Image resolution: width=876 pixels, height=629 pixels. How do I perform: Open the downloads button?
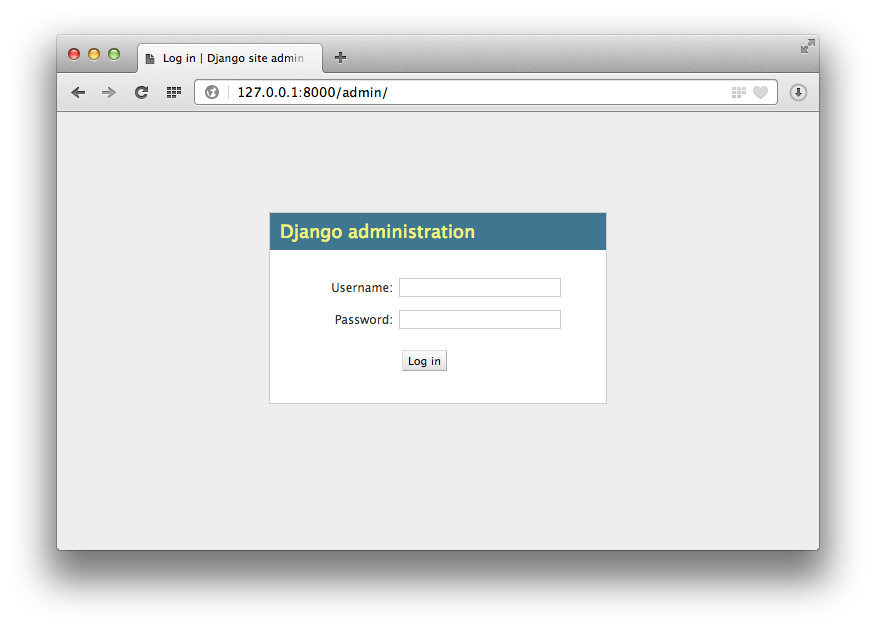798,92
